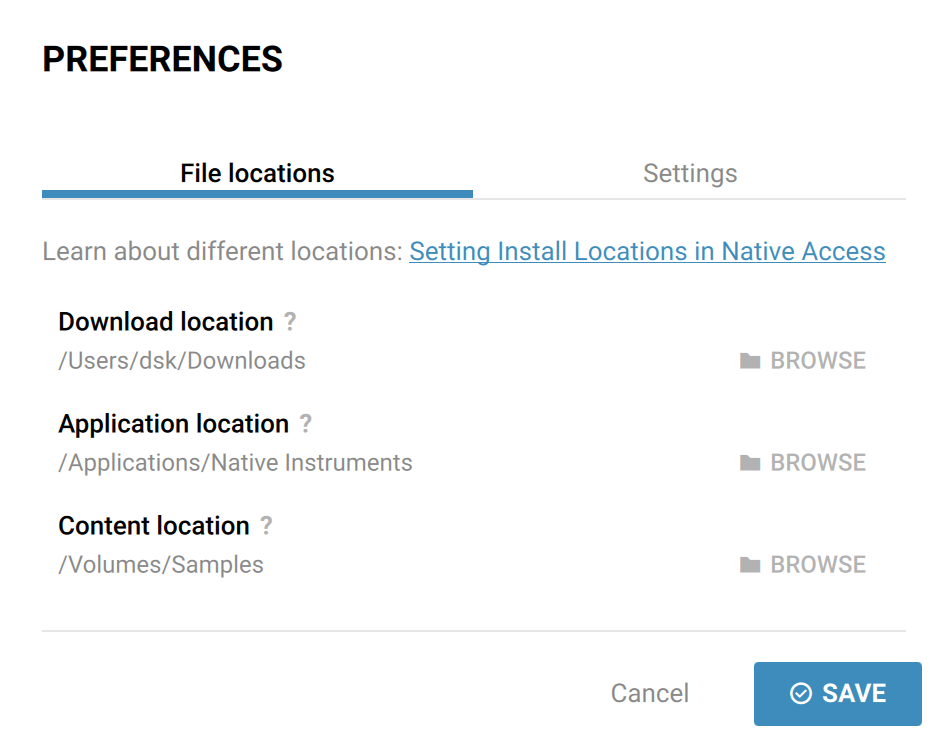Open help tooltip for Download location
952x750 pixels.
(x=290, y=321)
